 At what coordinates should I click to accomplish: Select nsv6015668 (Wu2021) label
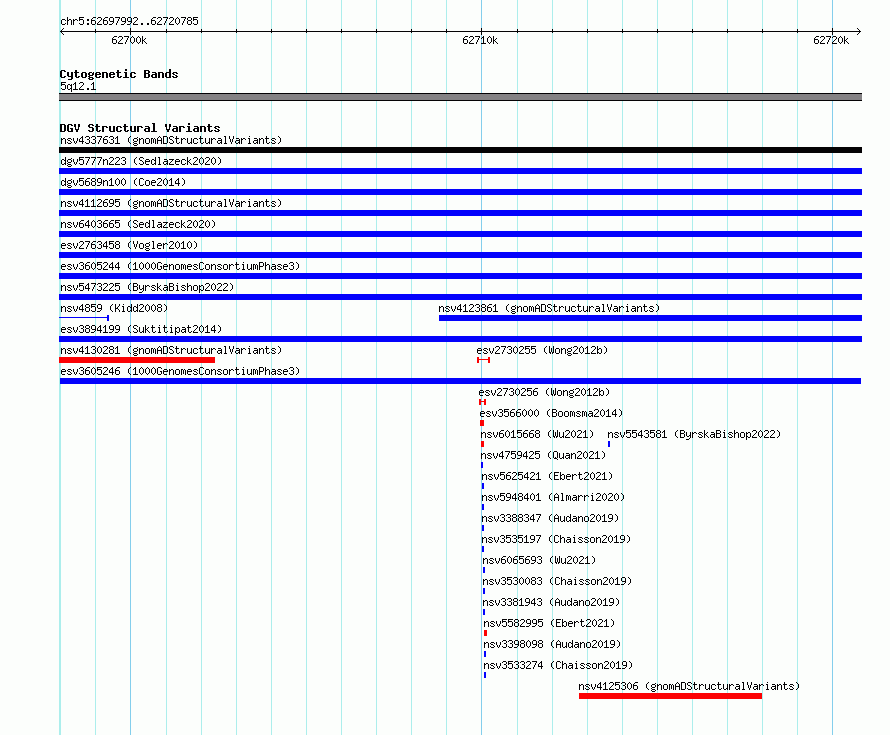(x=537, y=434)
